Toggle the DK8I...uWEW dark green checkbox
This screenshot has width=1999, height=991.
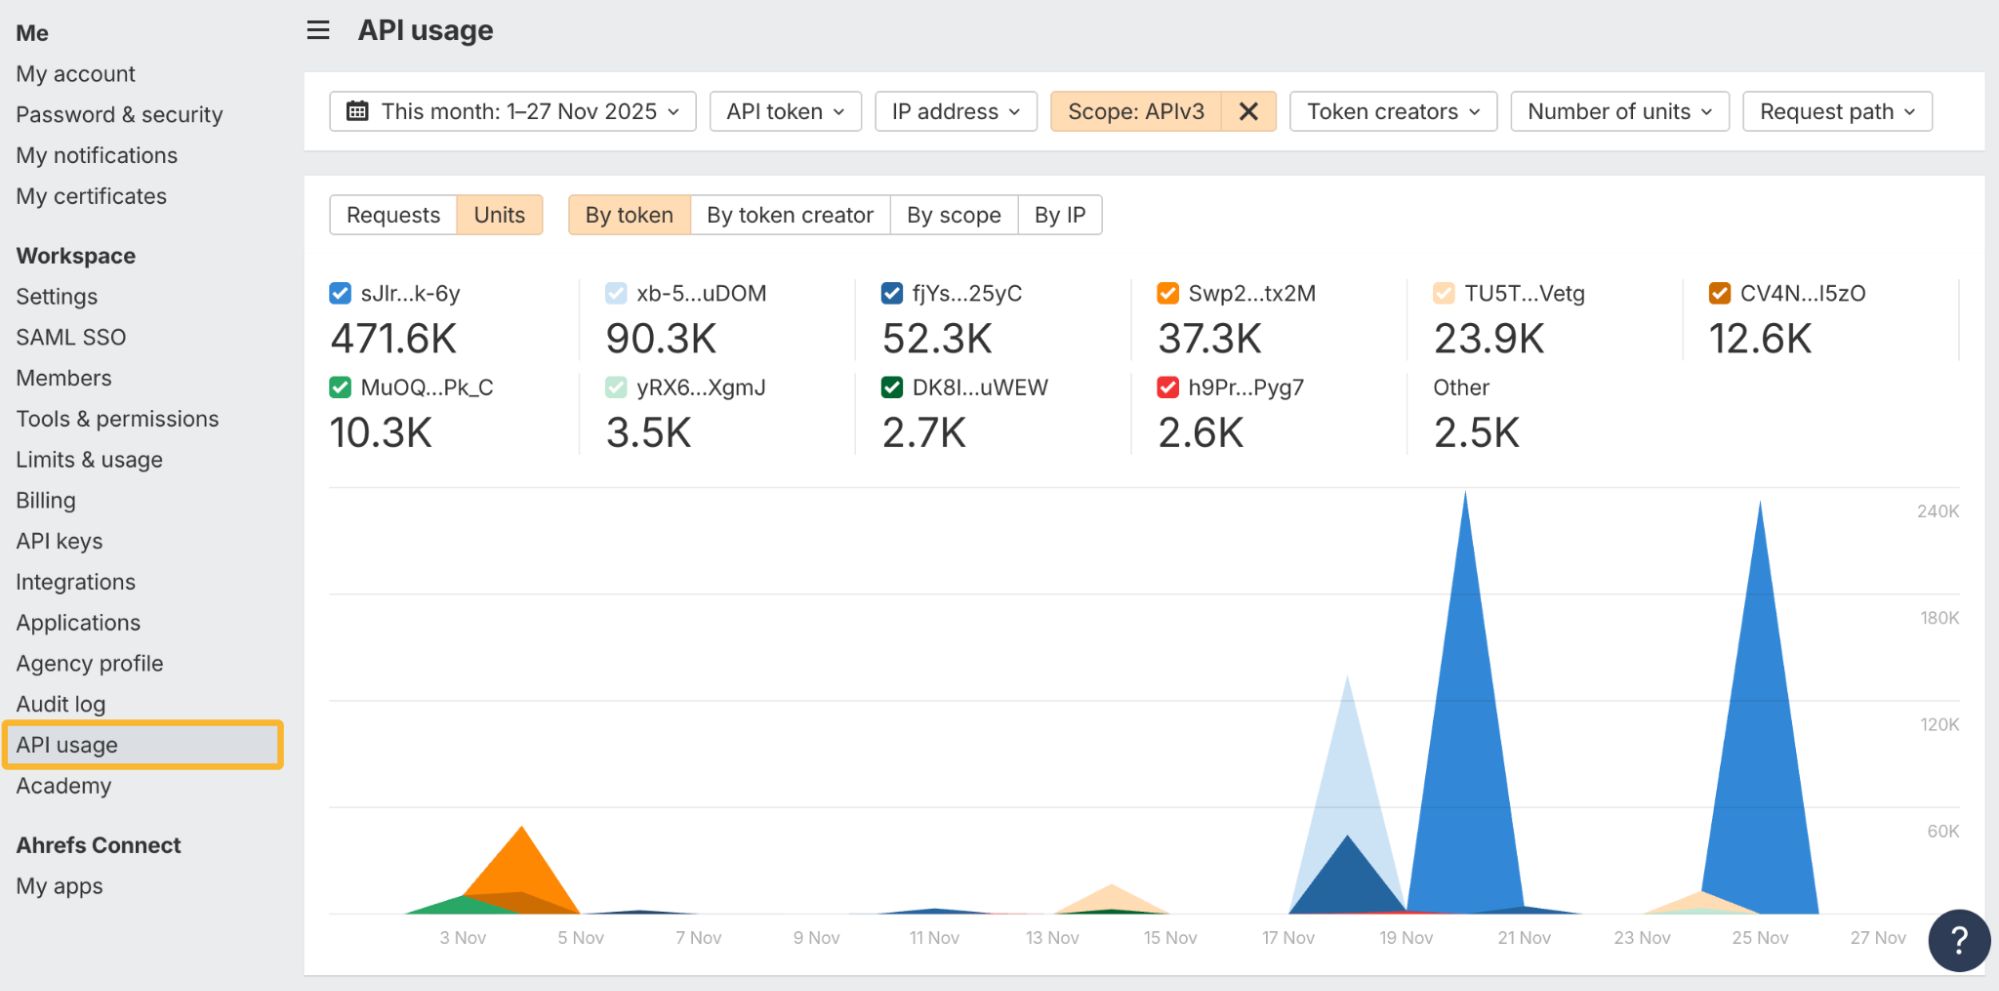tap(892, 387)
